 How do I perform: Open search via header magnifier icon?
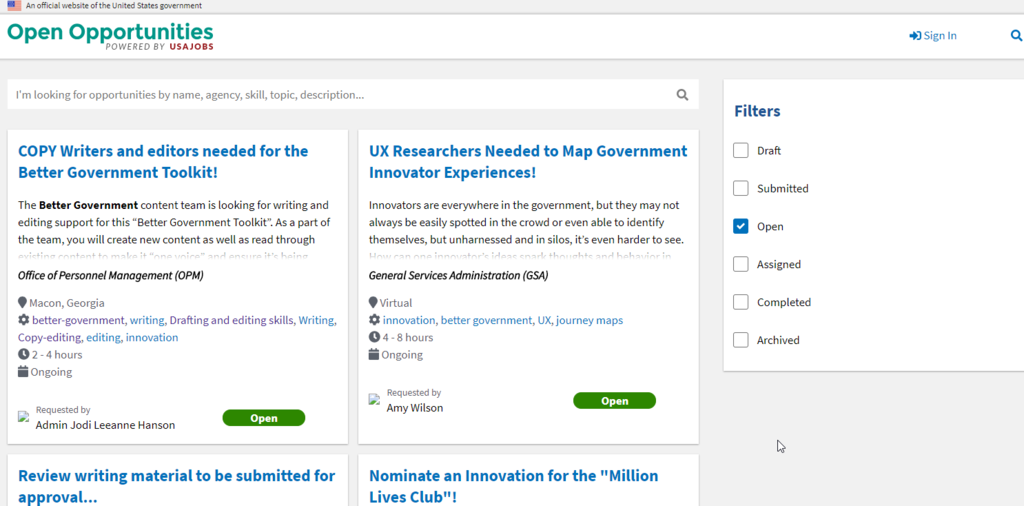pyautogui.click(x=1016, y=35)
